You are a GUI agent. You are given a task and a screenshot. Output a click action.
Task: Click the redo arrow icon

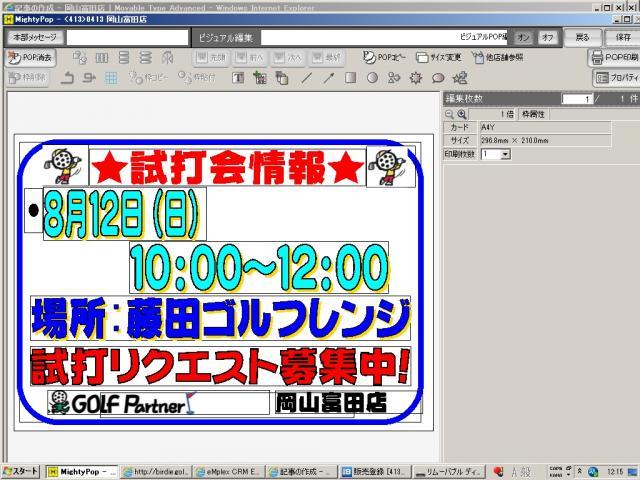pos(89,78)
